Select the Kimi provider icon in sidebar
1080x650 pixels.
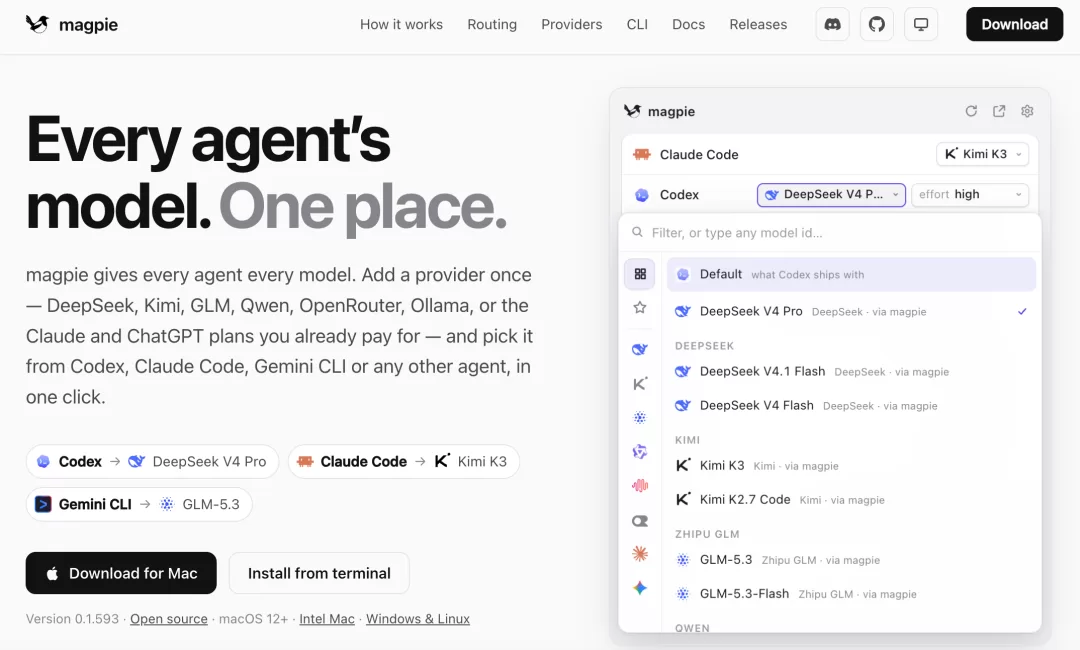[640, 384]
